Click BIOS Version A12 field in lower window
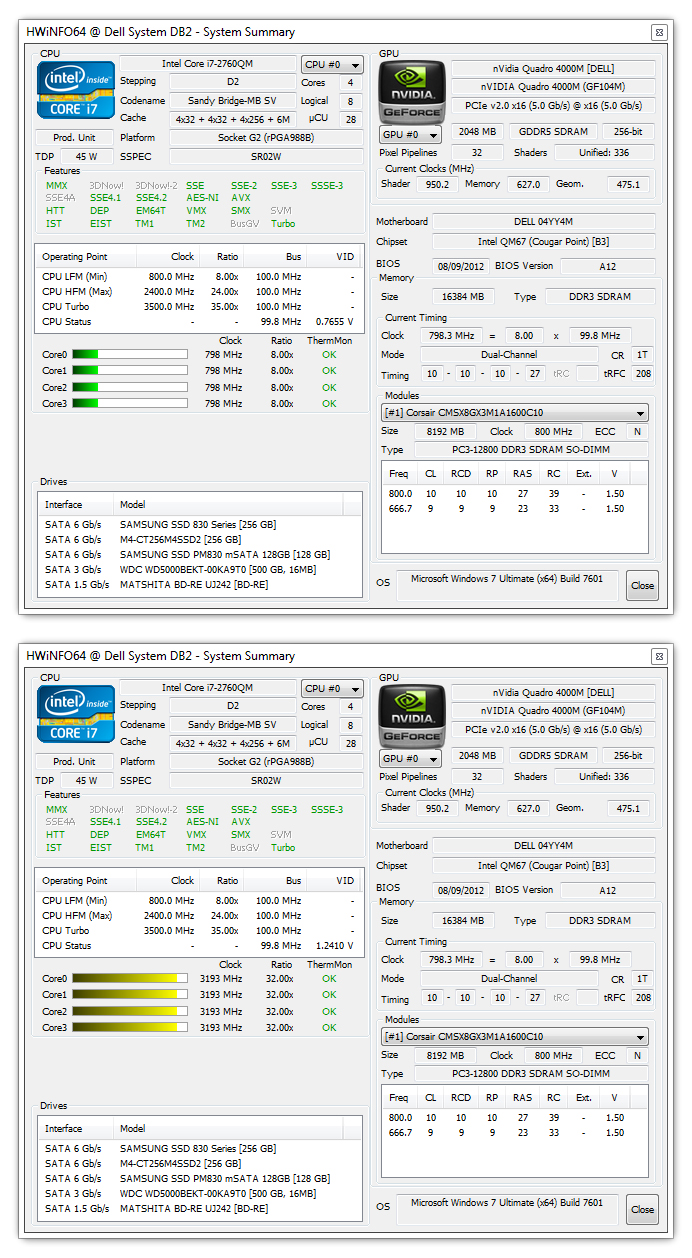Image resolution: width=692 pixels, height=1258 pixels. pos(607,890)
